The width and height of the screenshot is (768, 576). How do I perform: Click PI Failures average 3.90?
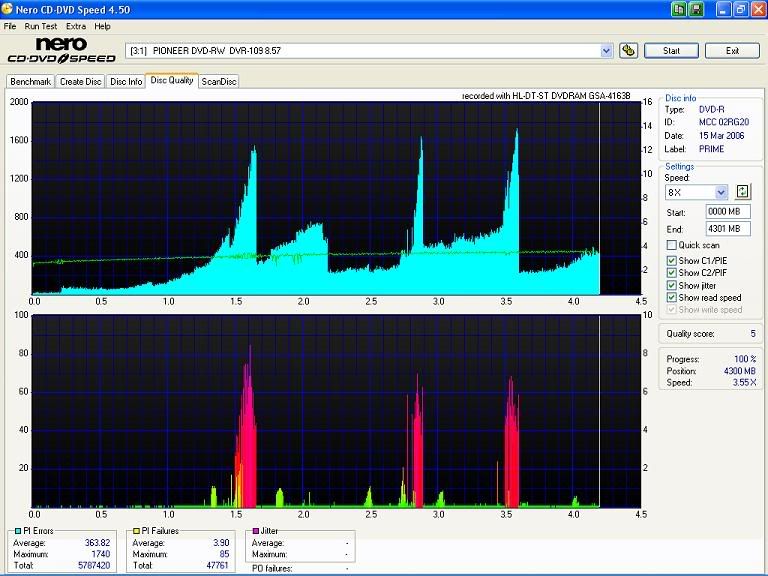221,543
